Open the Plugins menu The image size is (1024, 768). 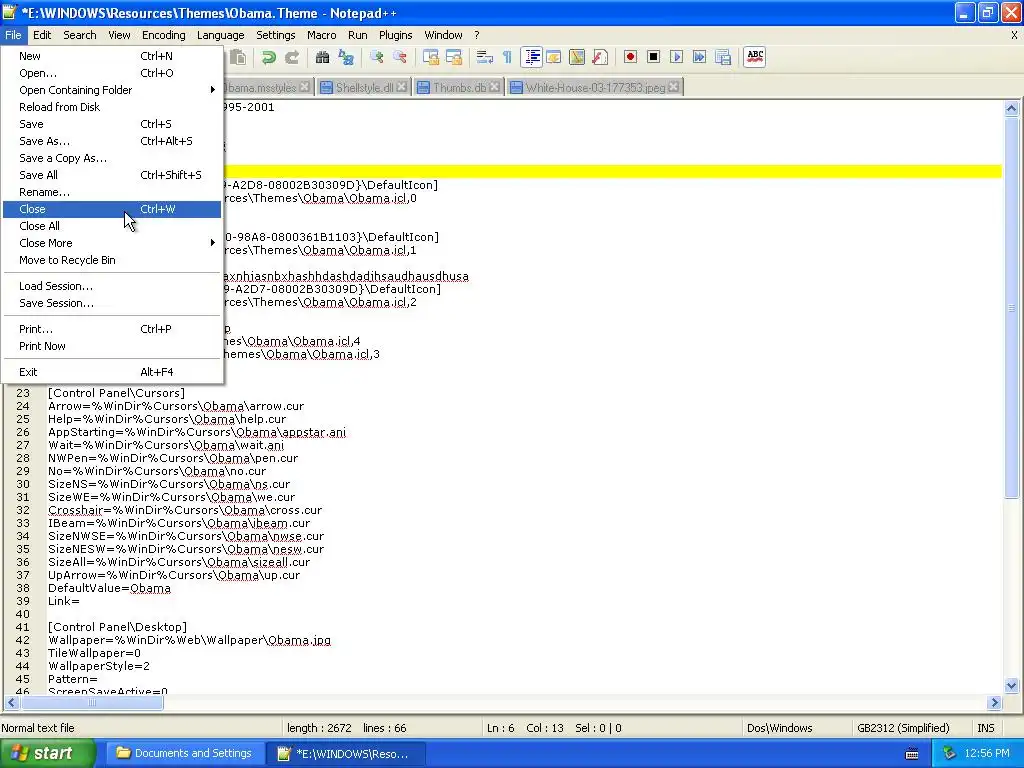pyautogui.click(x=395, y=35)
